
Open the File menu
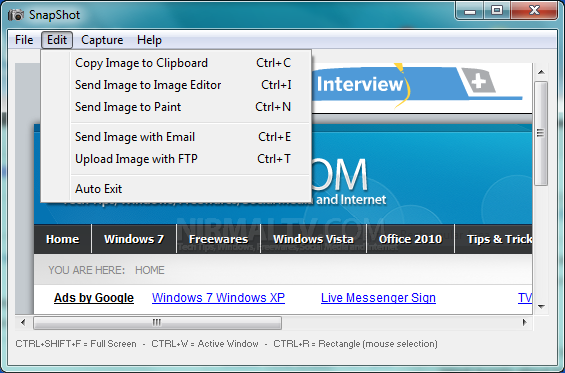24,40
